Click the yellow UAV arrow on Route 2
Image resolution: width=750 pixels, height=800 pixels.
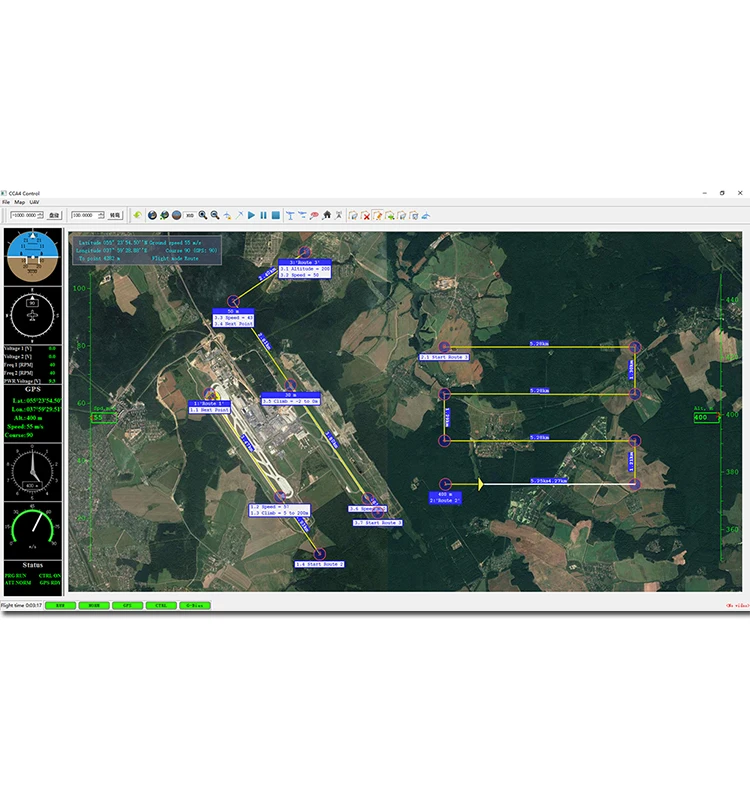click(480, 484)
